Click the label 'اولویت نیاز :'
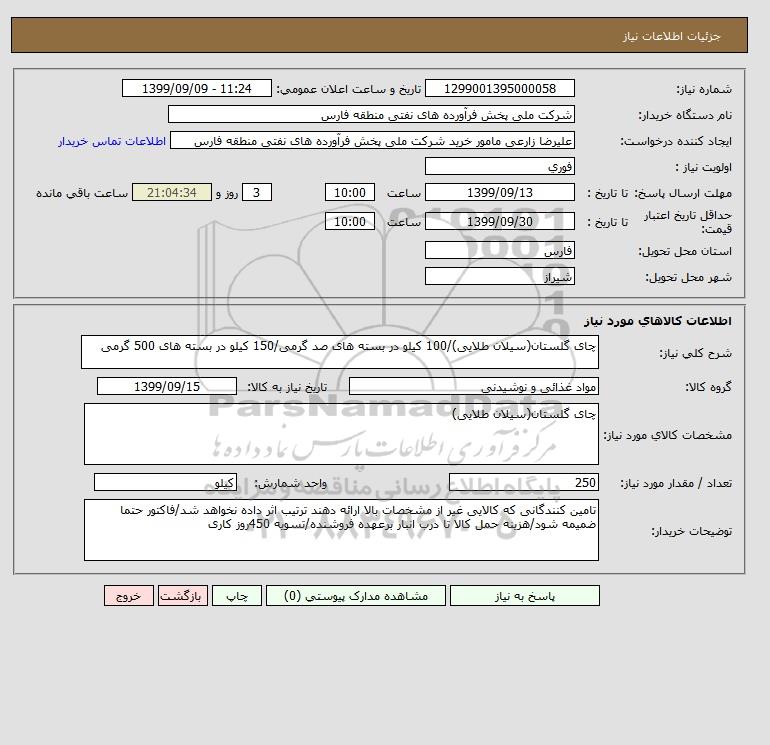Image resolution: width=770 pixels, height=745 pixels. (704, 167)
